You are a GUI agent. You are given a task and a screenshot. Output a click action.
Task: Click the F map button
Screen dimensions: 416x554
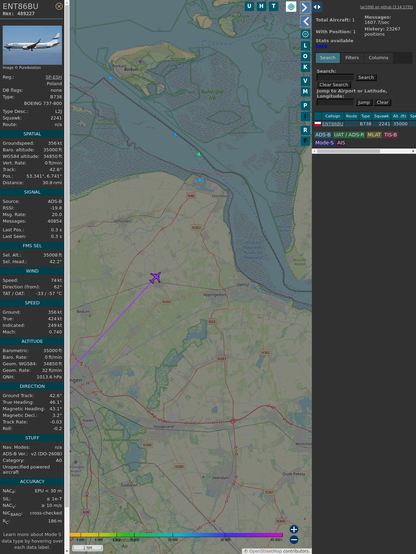(x=305, y=141)
